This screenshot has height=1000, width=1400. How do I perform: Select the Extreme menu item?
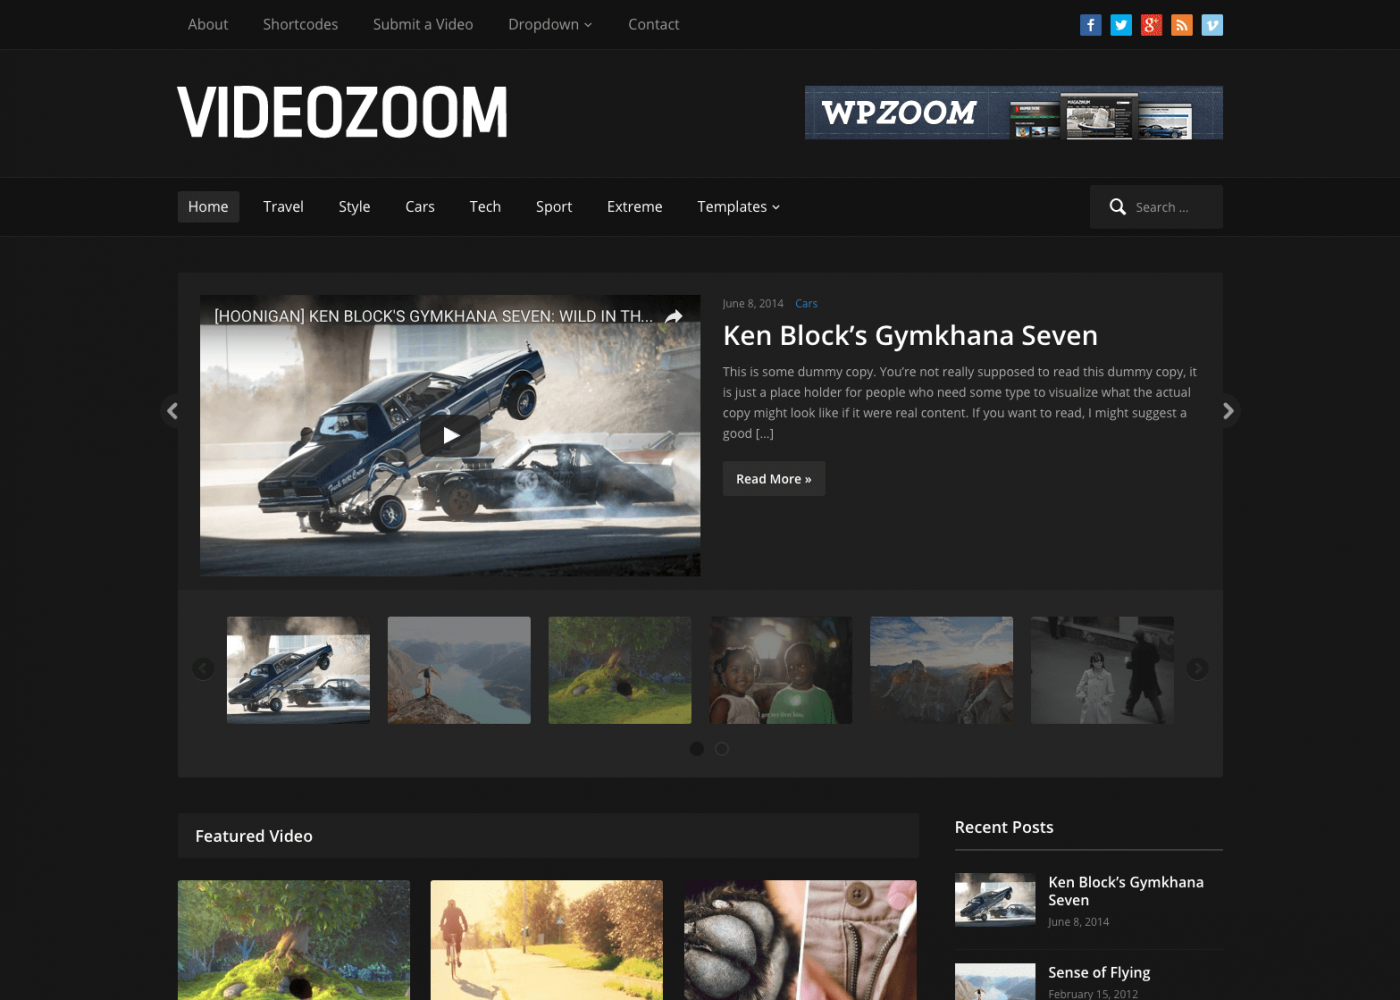pyautogui.click(x=634, y=206)
